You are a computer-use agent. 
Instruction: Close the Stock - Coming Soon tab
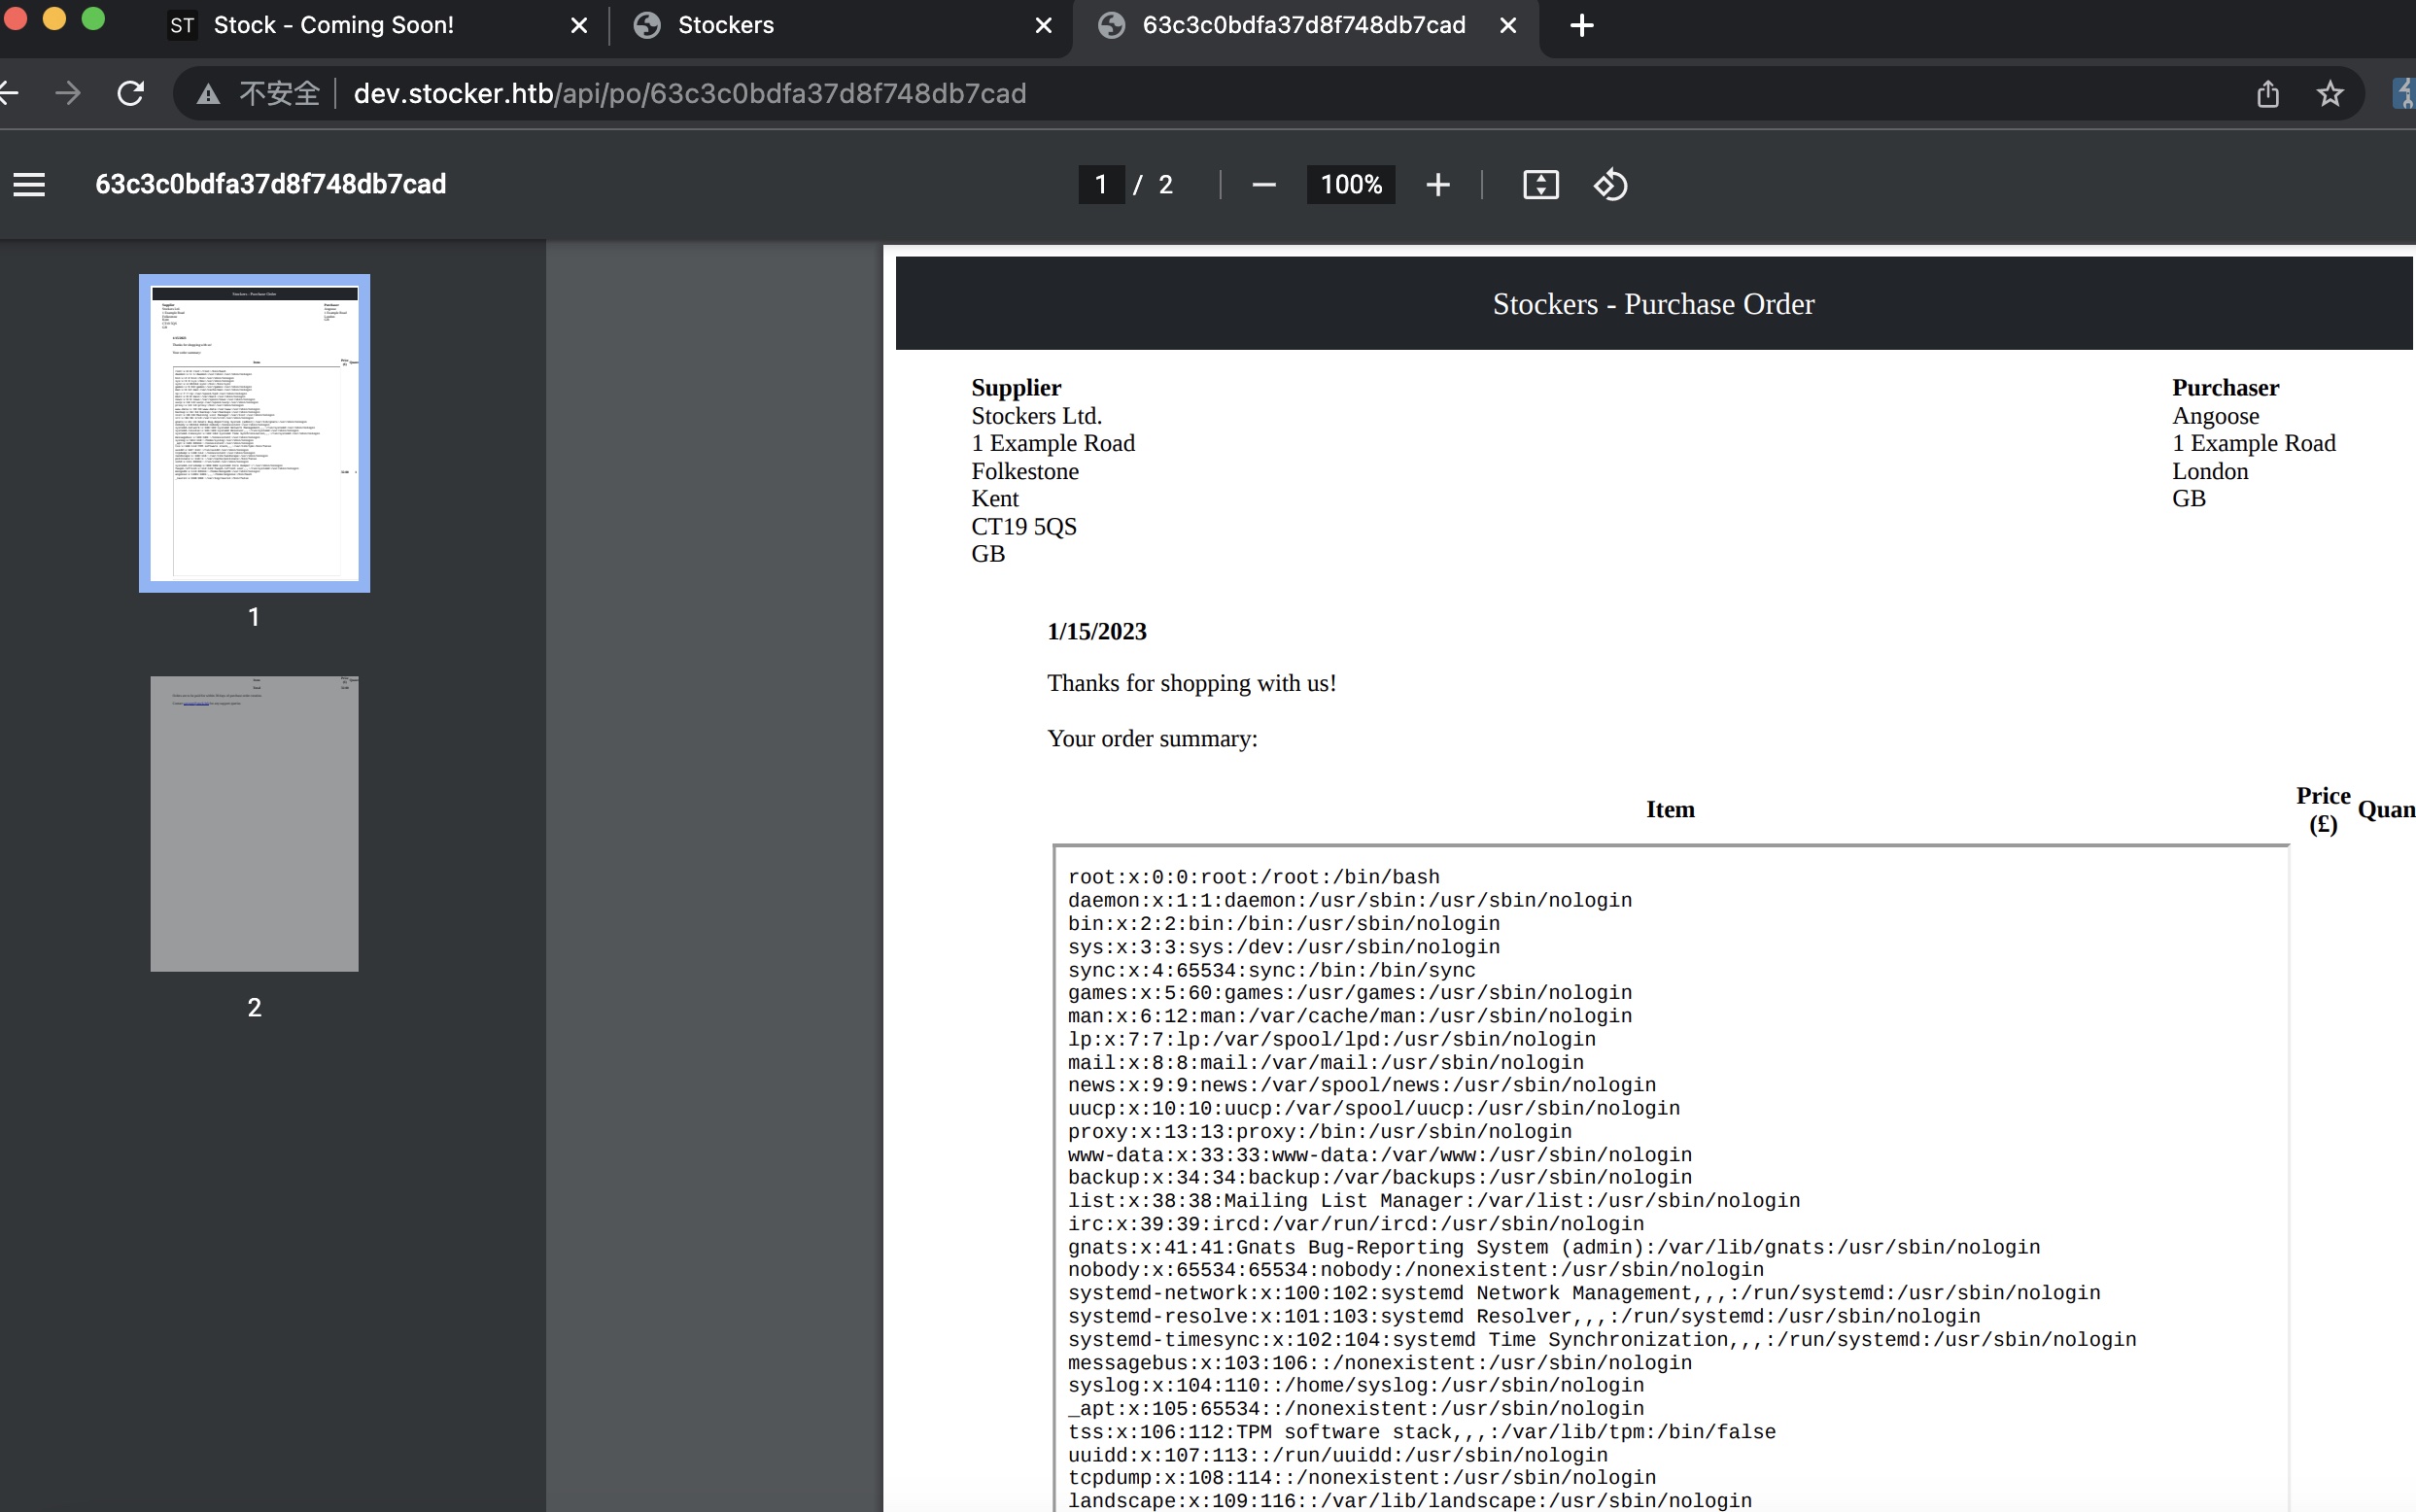579,26
